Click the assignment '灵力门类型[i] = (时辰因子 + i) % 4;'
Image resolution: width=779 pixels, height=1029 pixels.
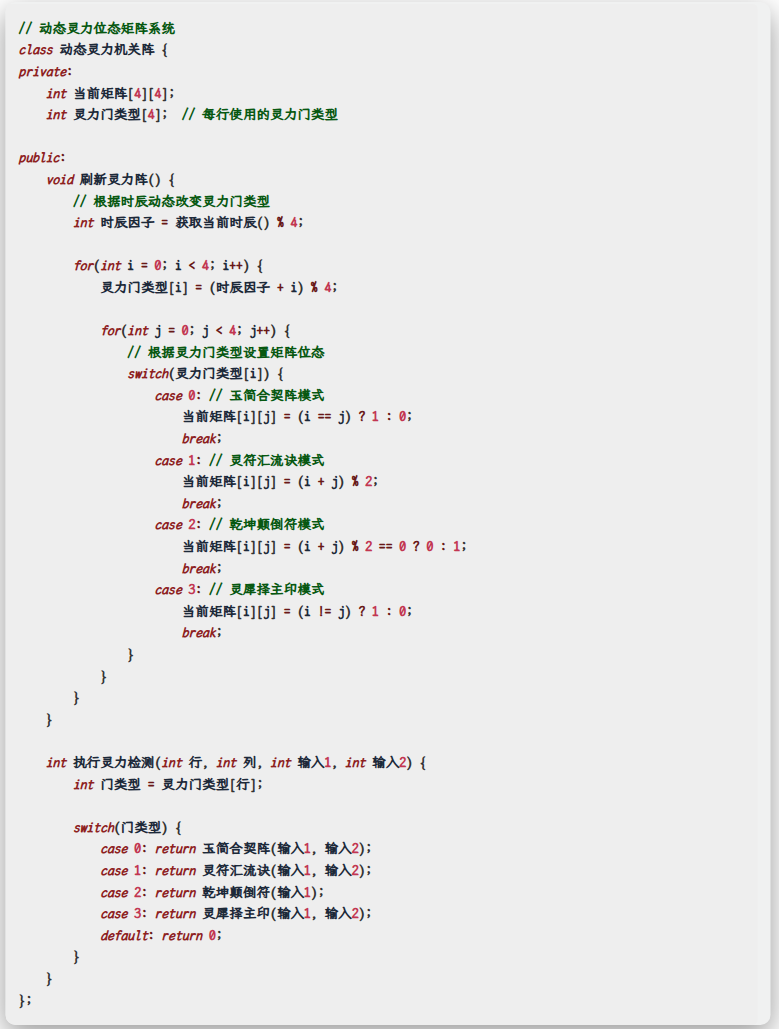click(x=219, y=287)
